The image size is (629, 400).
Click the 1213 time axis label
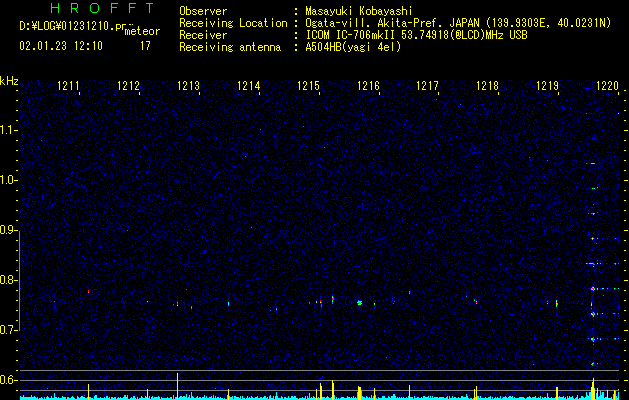click(x=188, y=86)
